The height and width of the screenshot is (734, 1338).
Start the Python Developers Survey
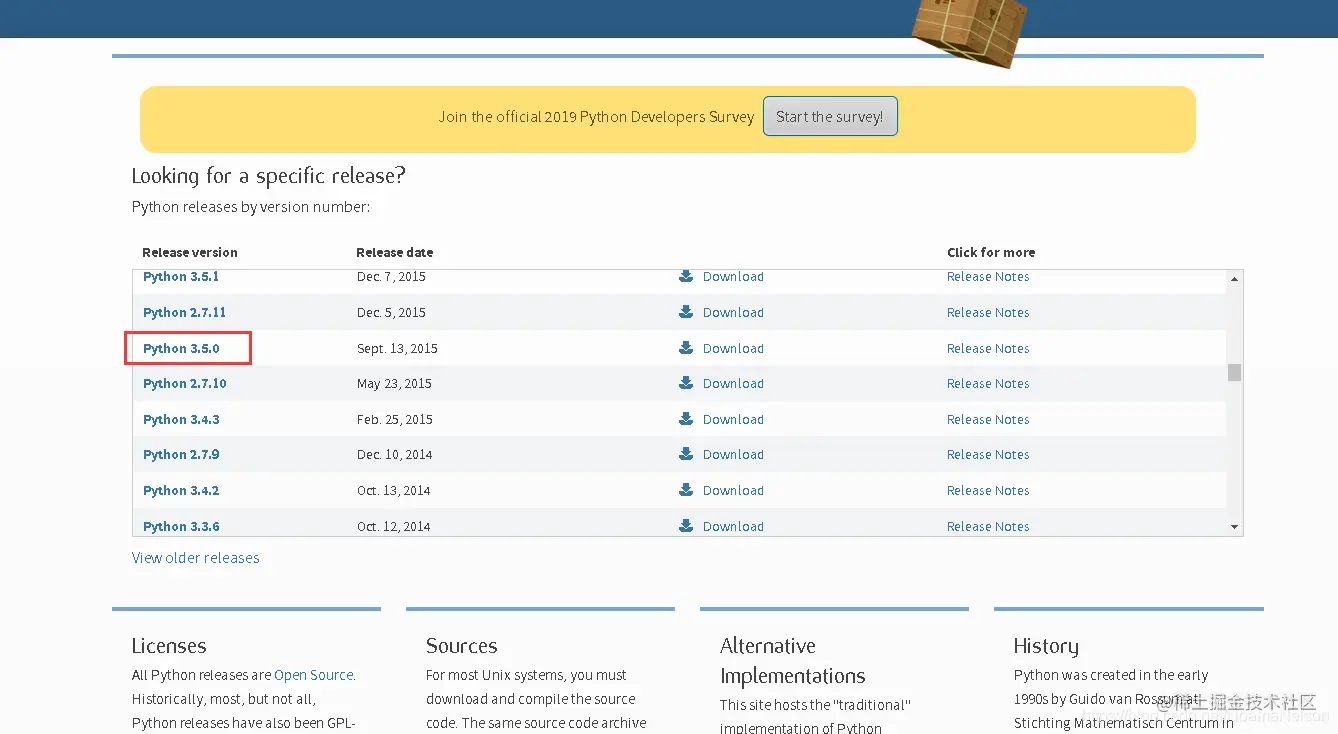coord(830,116)
